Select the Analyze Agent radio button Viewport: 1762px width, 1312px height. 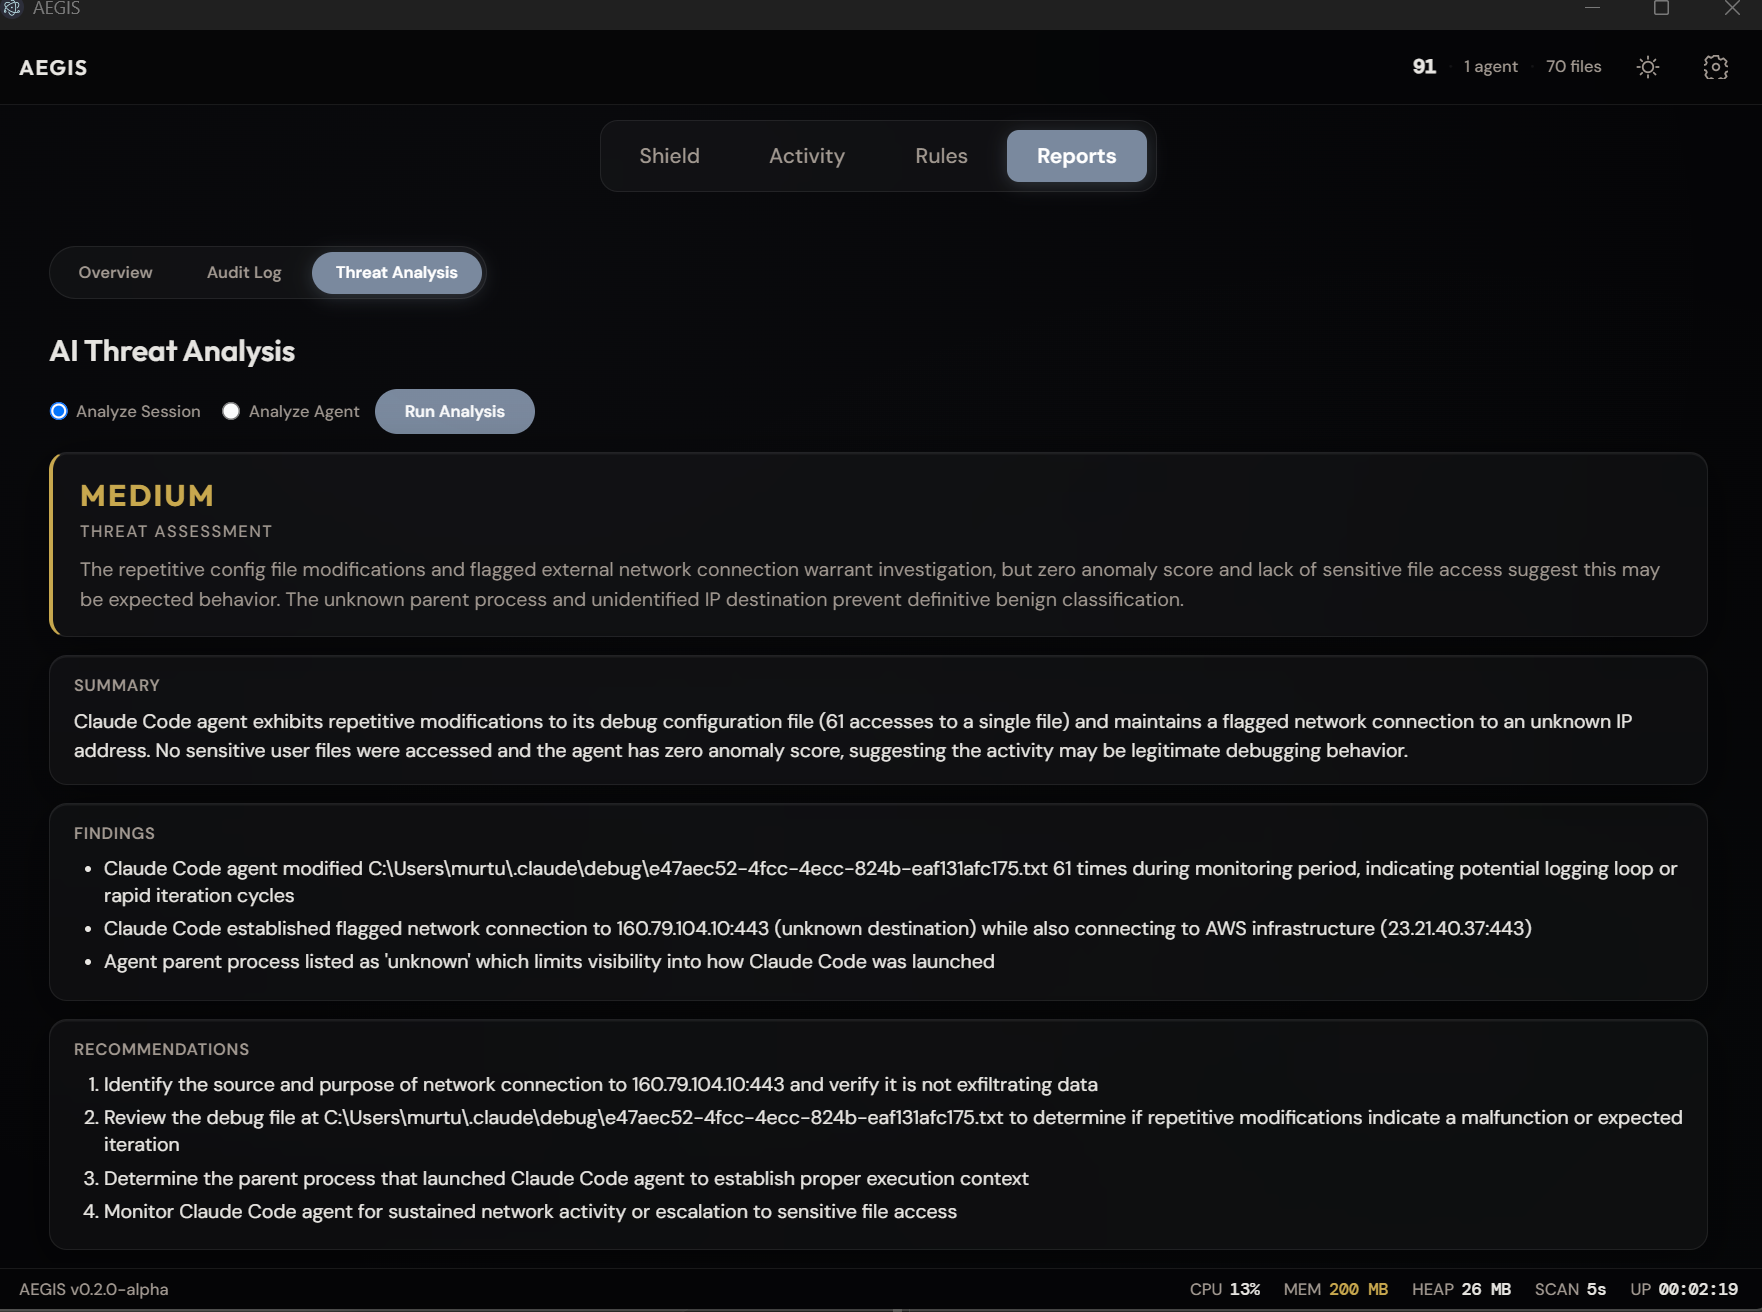(231, 411)
